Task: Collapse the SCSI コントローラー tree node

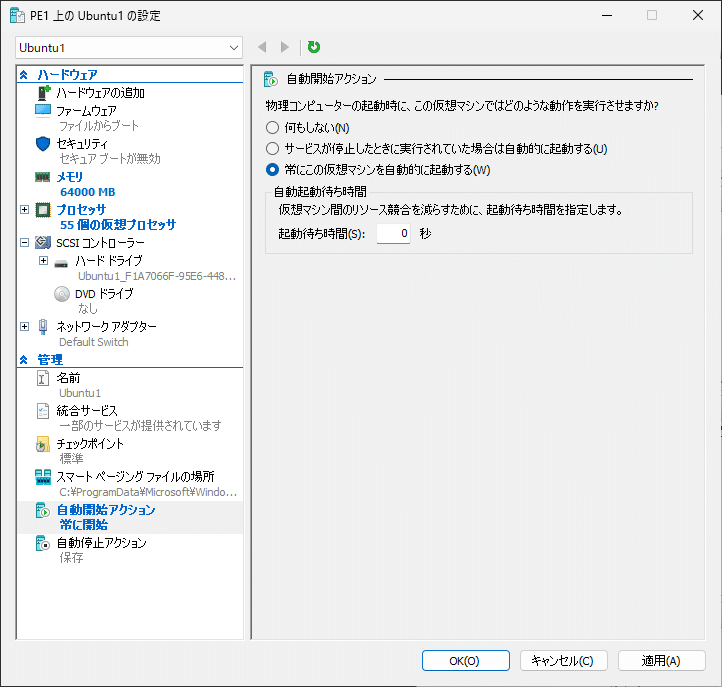Action: coord(24,242)
